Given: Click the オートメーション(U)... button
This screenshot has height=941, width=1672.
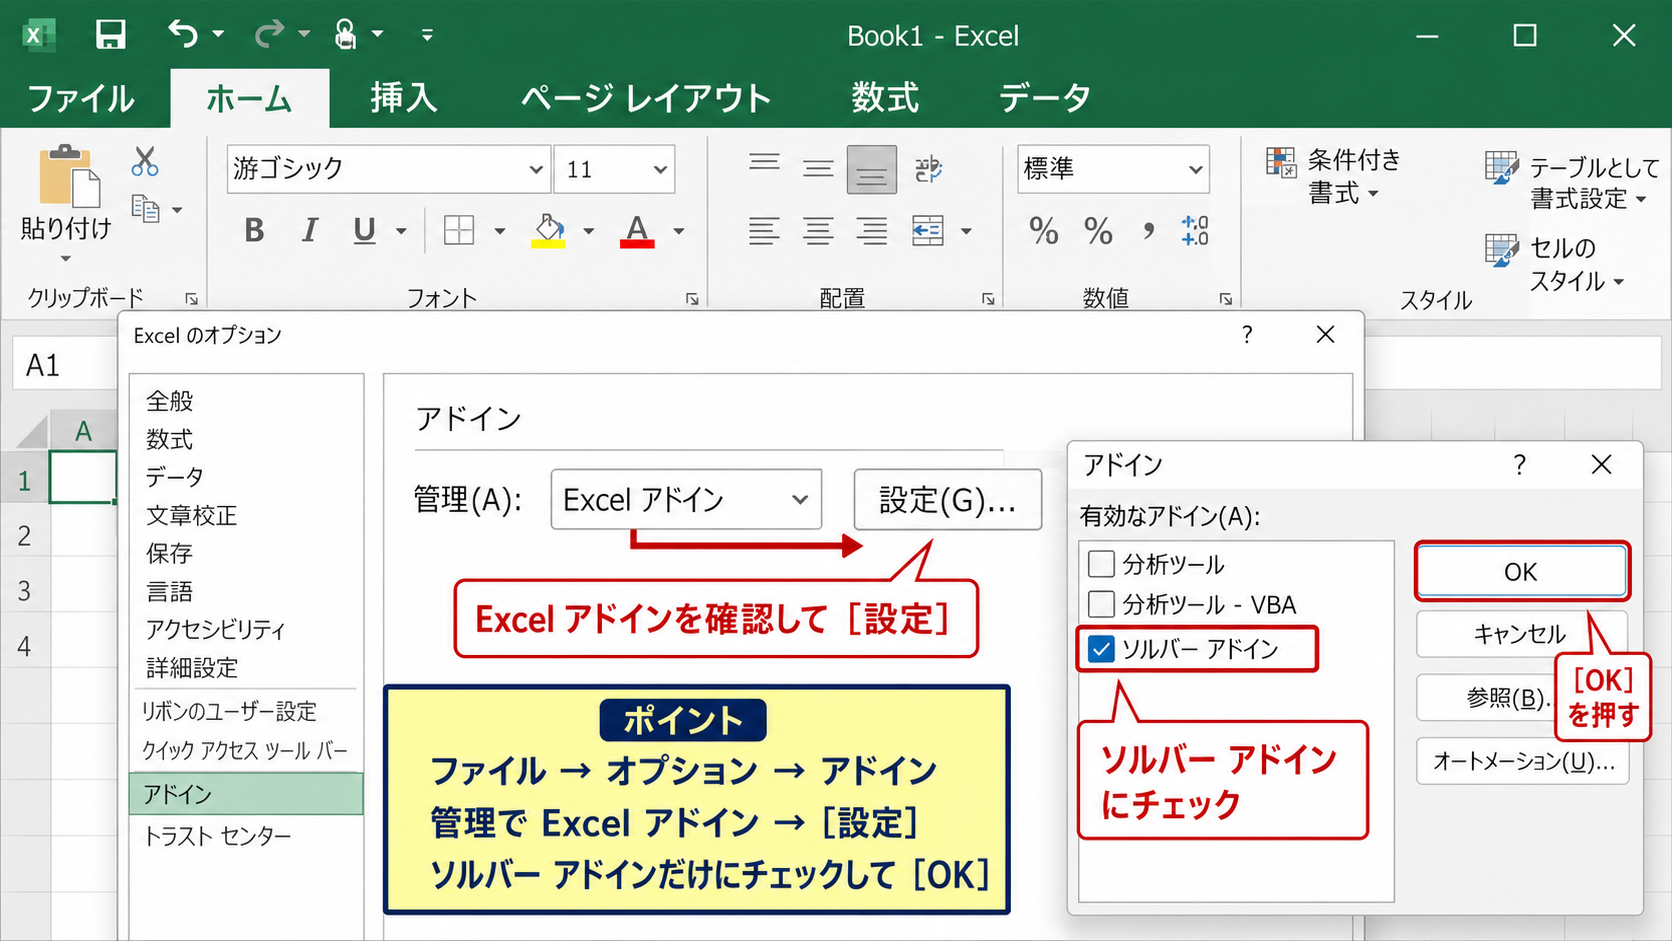Looking at the screenshot, I should (x=1523, y=761).
